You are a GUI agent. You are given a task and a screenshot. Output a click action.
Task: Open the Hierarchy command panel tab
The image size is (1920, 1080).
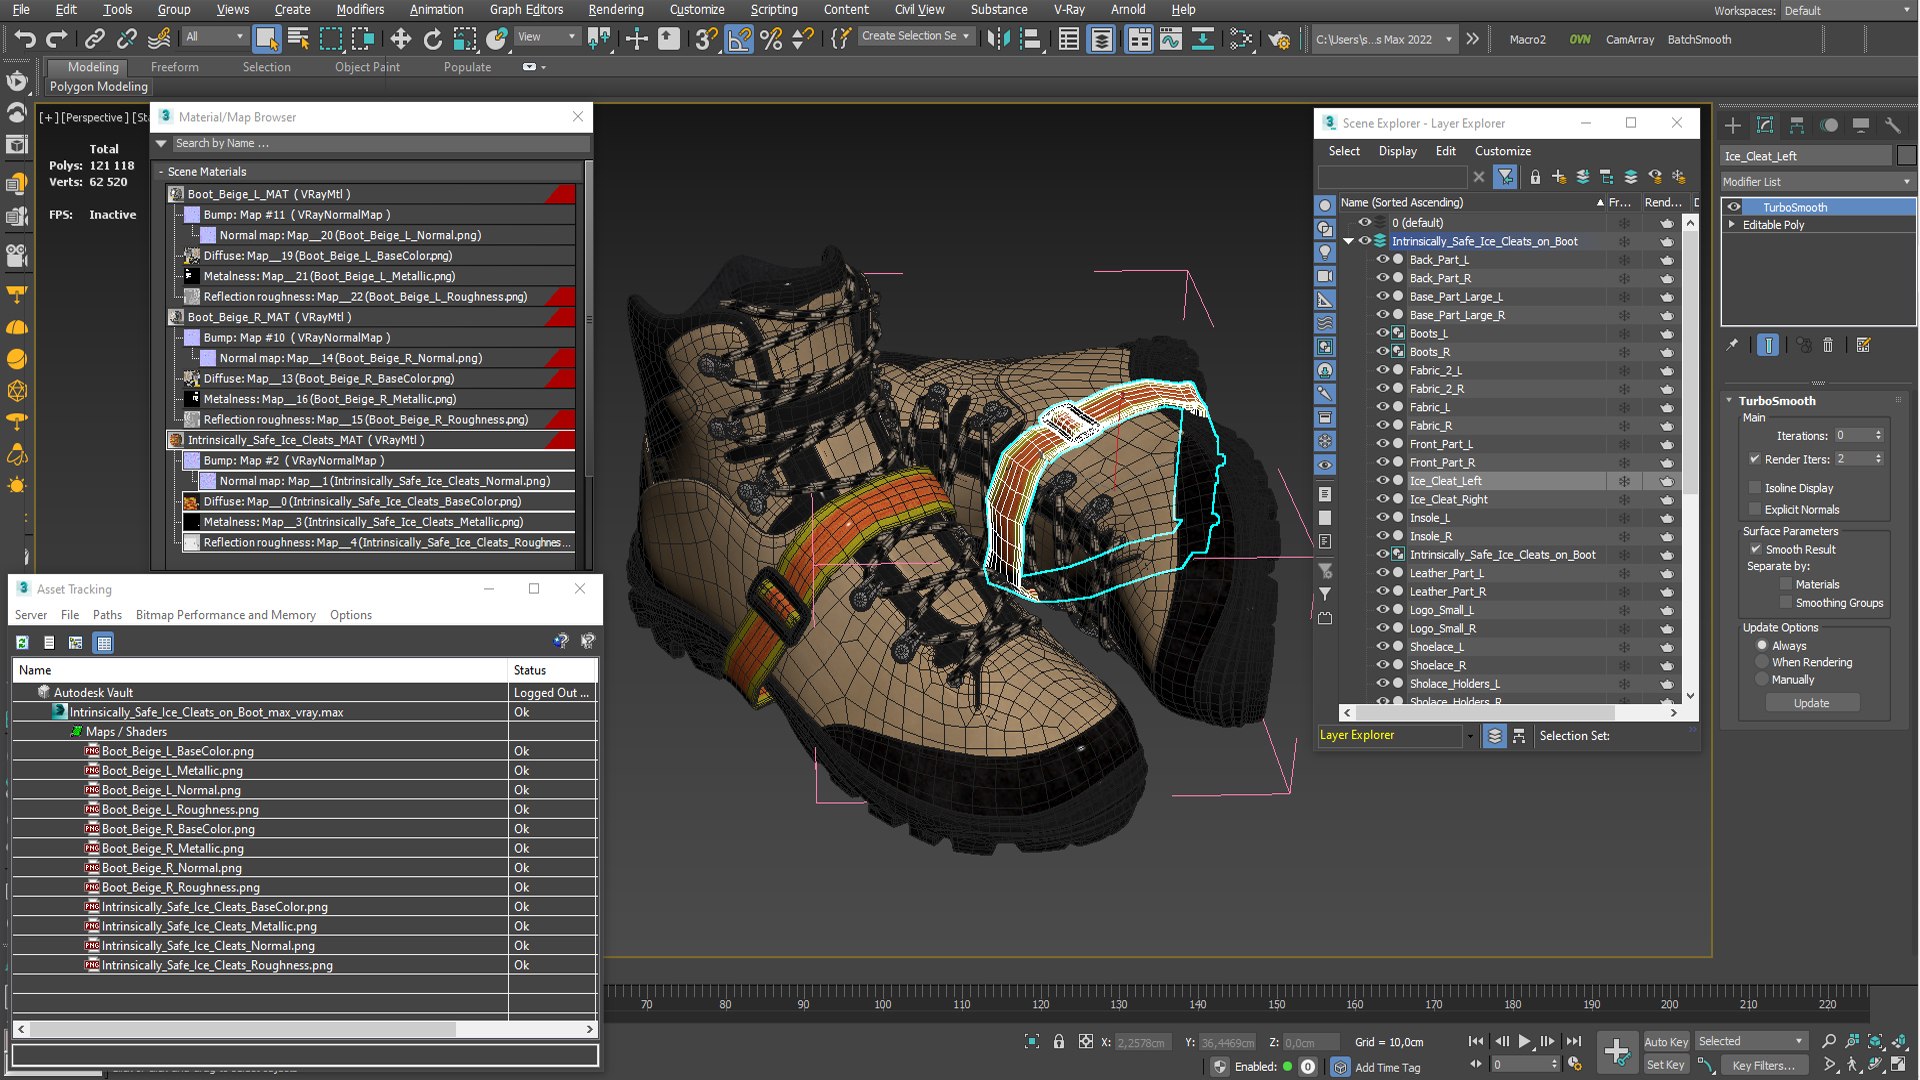[x=1797, y=125]
